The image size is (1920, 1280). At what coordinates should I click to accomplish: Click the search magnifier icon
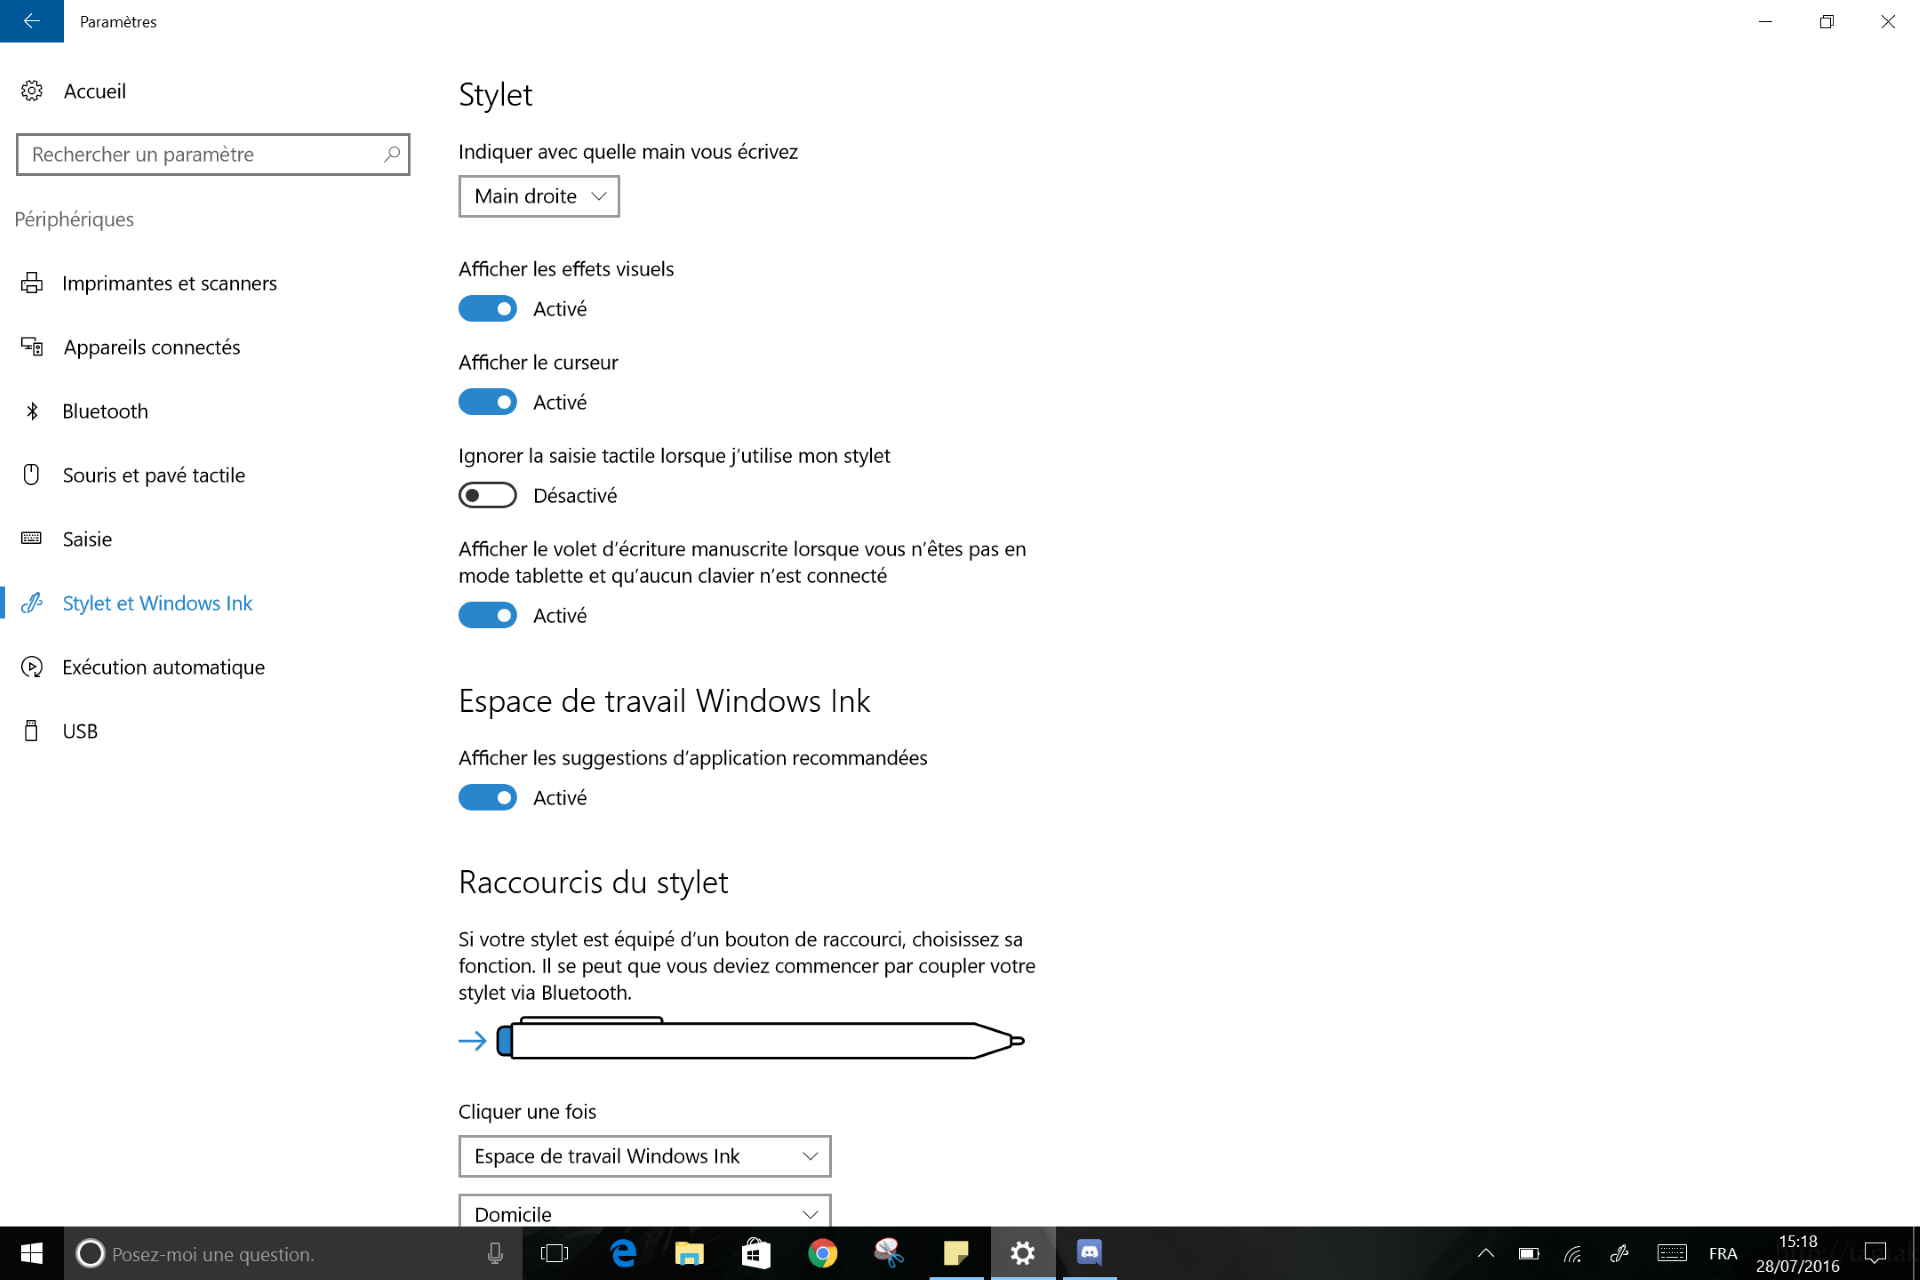pos(392,154)
